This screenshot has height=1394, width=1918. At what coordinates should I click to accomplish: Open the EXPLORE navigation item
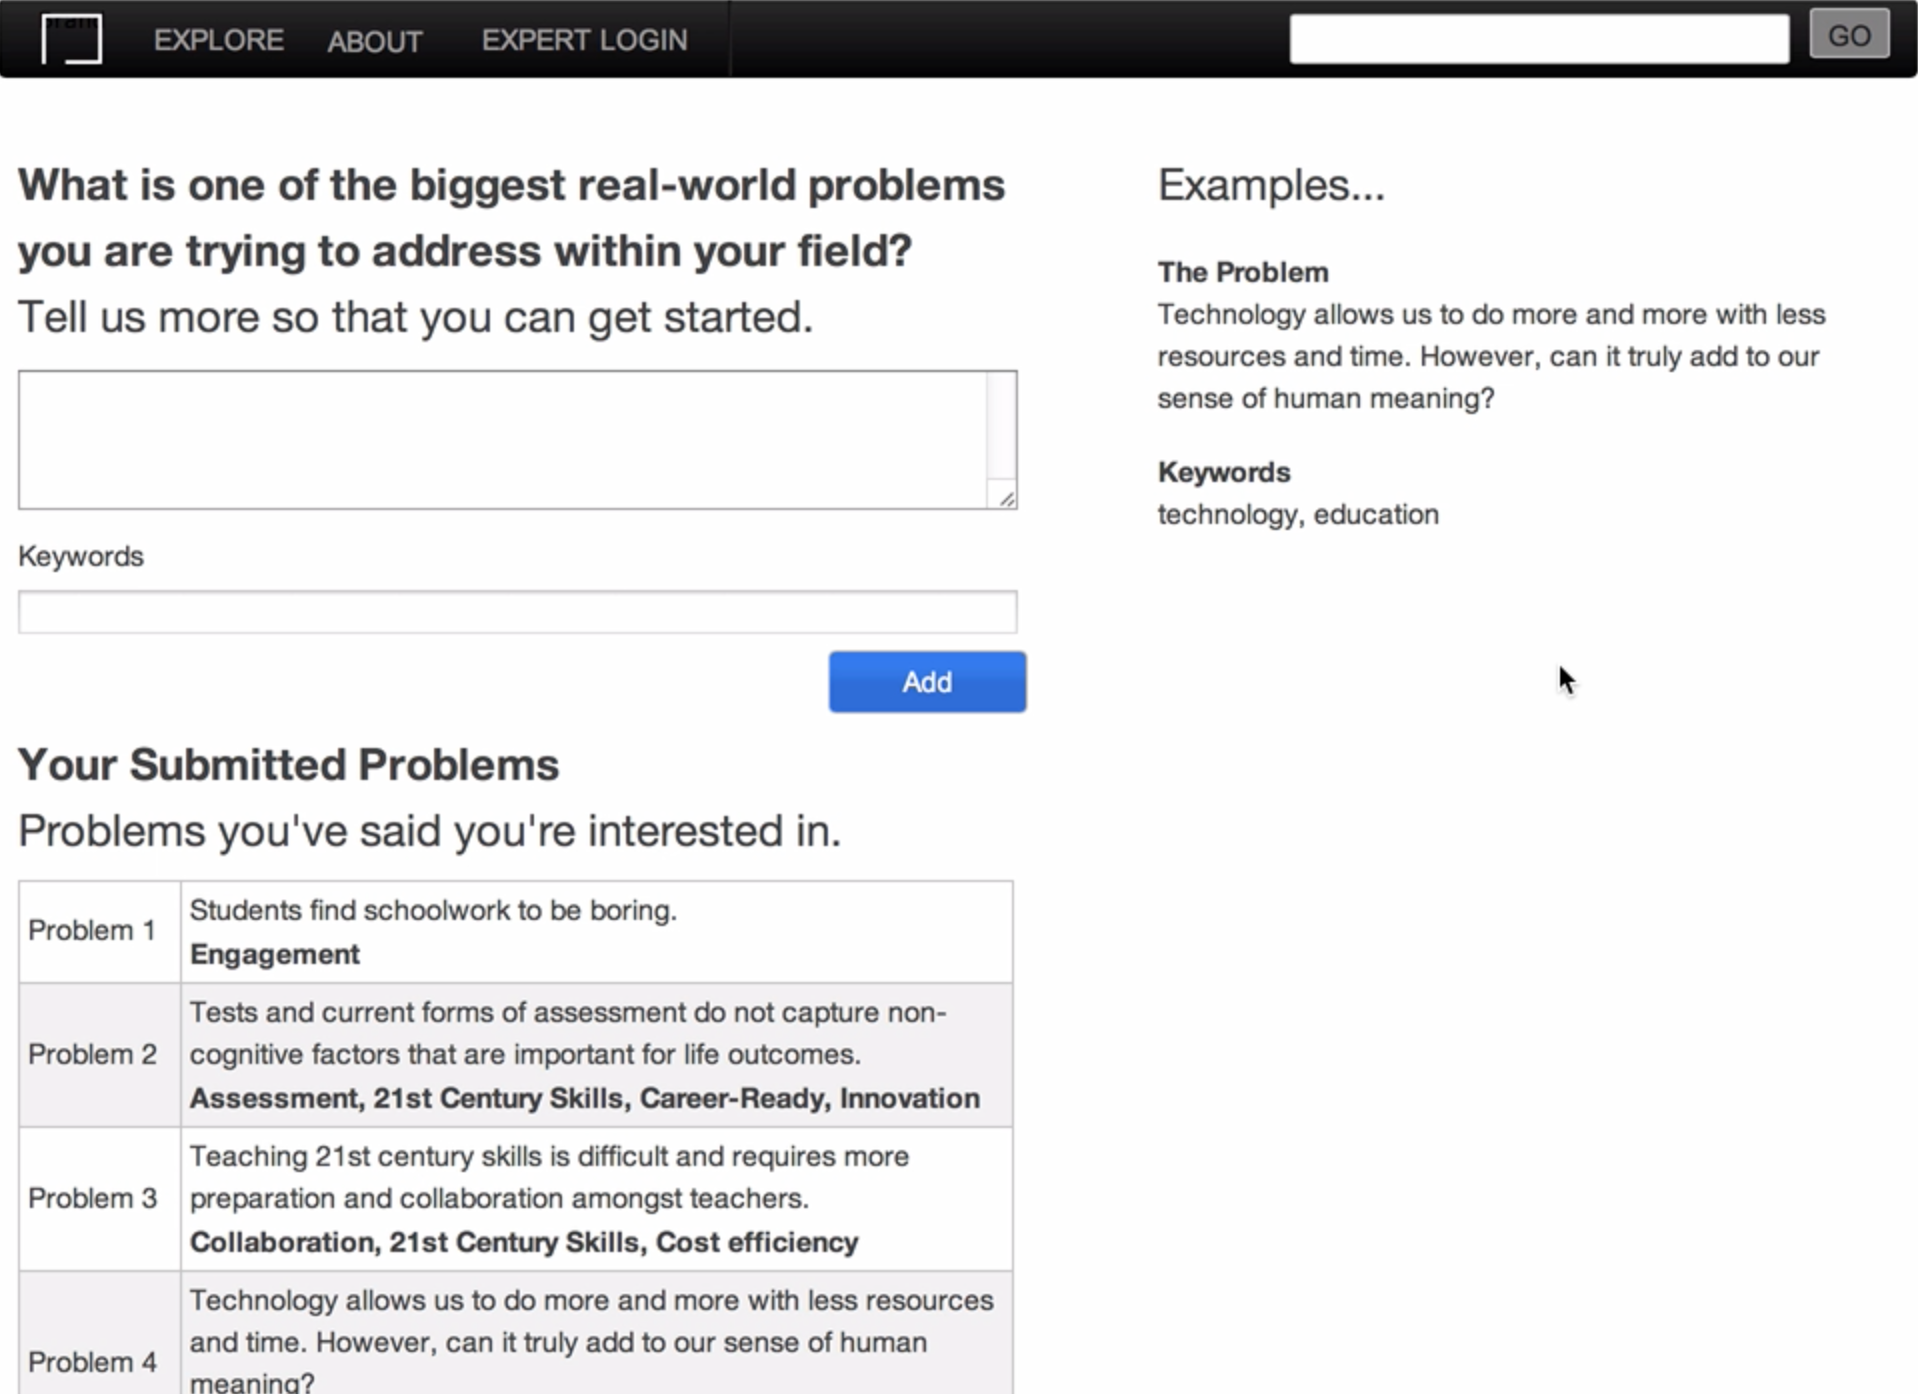(x=218, y=40)
